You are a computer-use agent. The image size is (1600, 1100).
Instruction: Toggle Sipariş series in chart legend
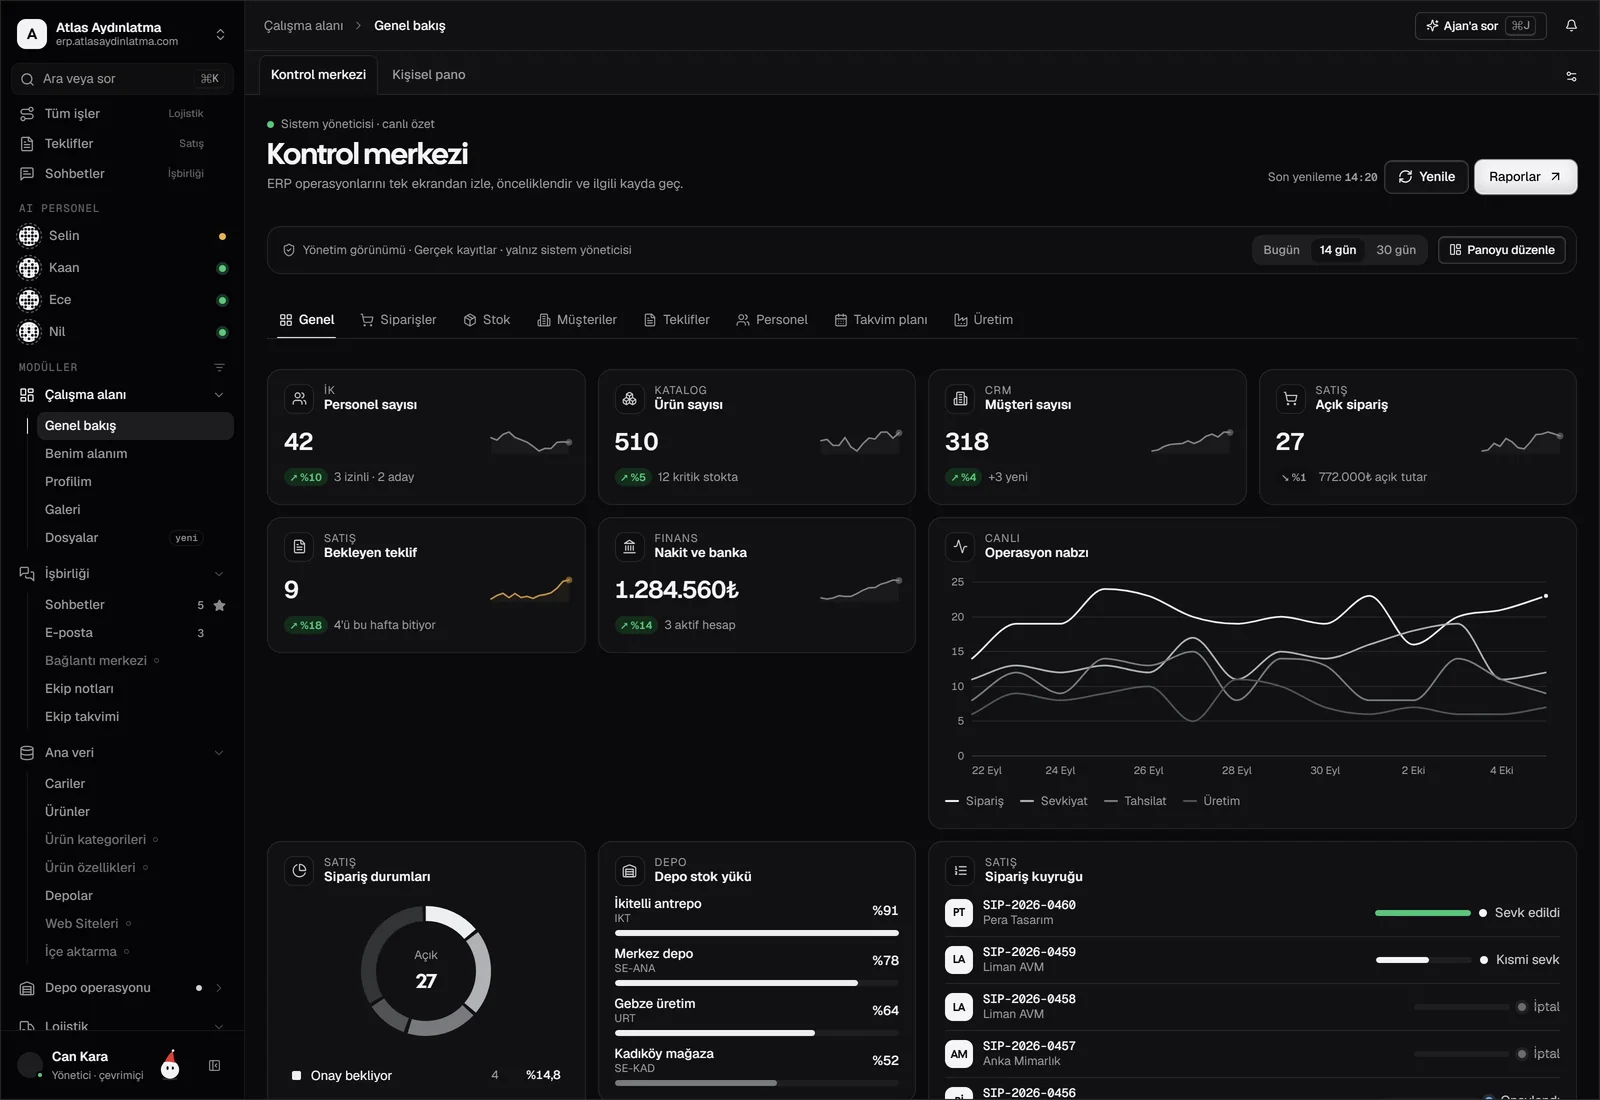click(x=974, y=801)
